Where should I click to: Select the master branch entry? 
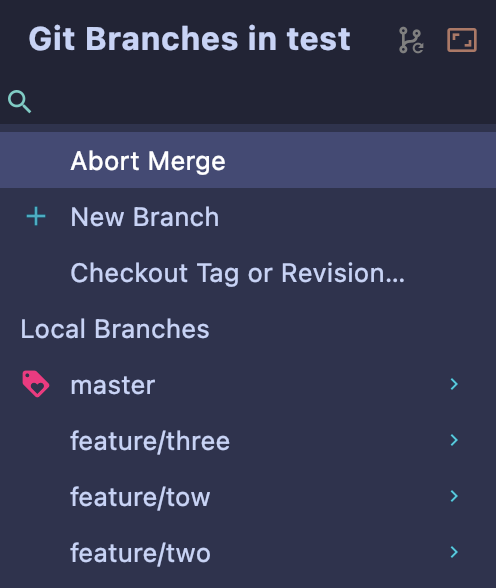click(x=248, y=384)
